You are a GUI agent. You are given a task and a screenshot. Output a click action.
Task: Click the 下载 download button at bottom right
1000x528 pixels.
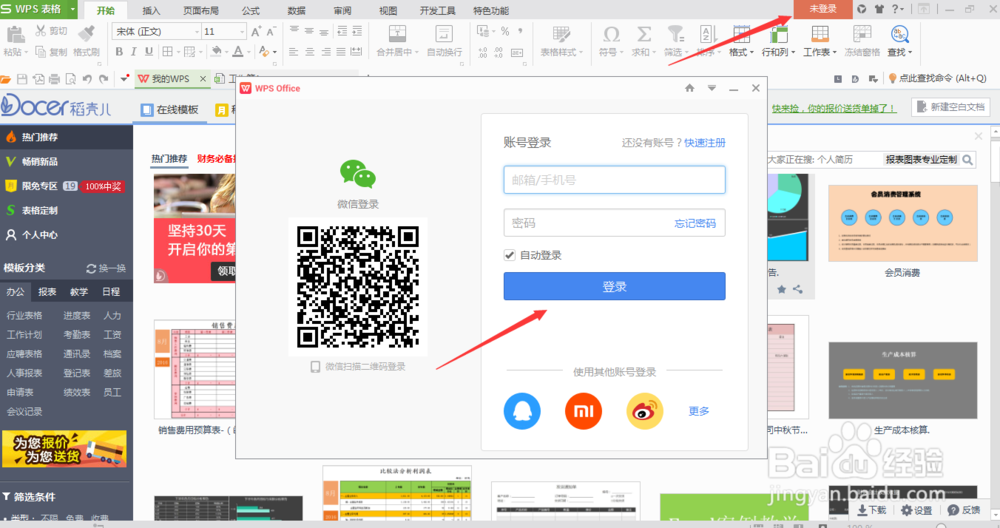pos(872,510)
